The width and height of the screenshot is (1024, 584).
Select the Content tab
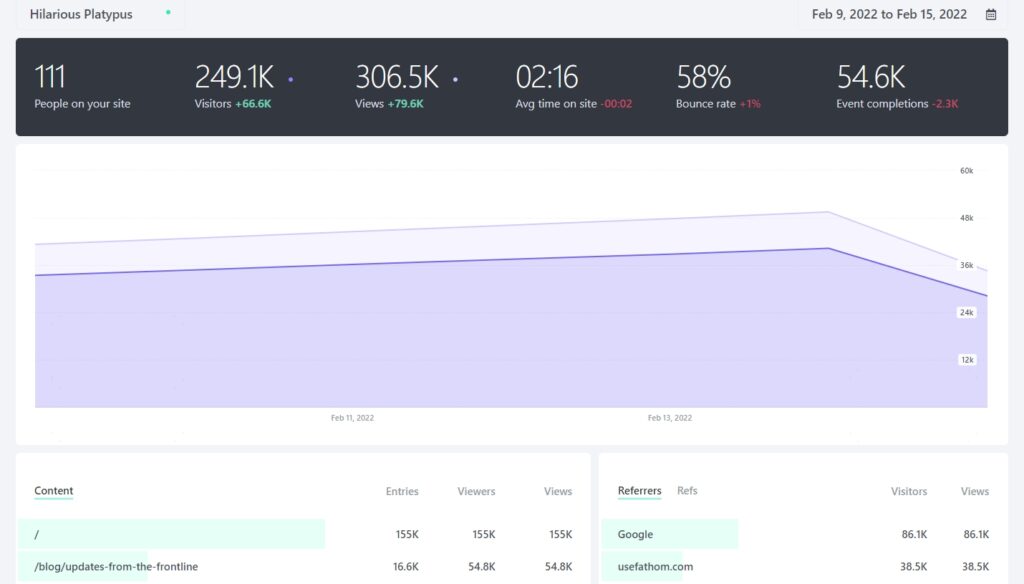(54, 491)
